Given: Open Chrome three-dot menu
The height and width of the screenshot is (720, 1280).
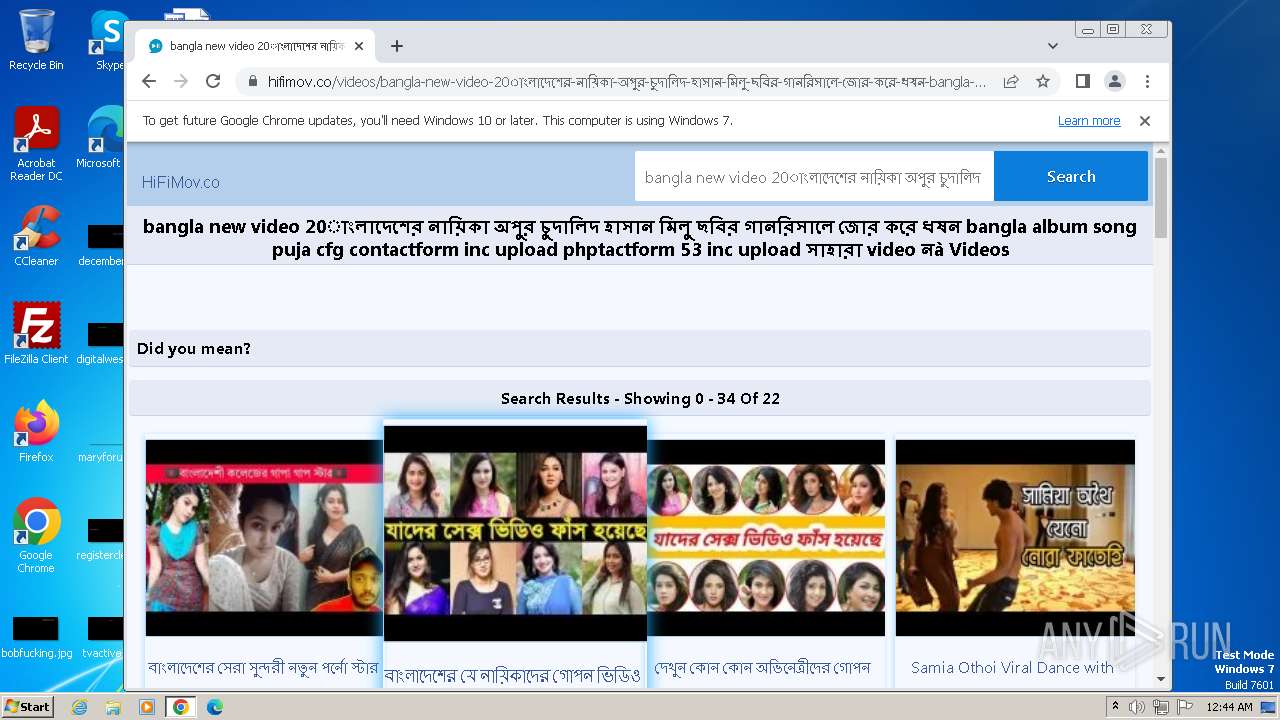Looking at the screenshot, I should [x=1147, y=81].
